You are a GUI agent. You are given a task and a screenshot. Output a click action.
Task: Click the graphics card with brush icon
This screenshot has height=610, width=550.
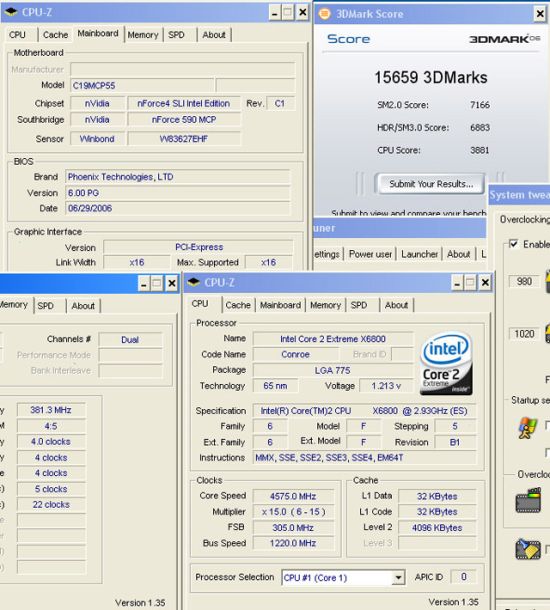[528, 549]
